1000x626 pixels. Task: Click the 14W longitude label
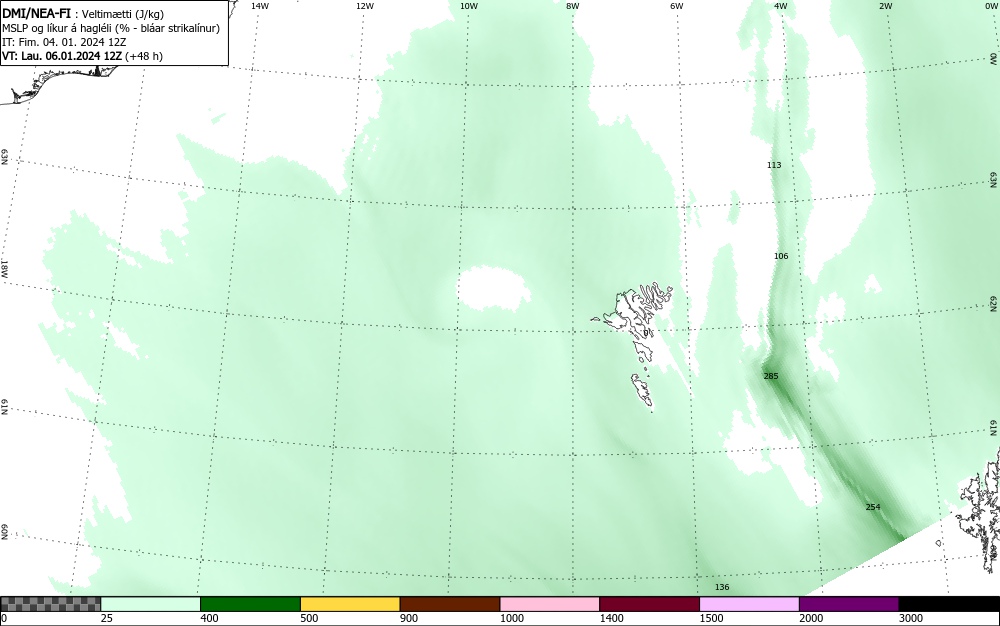click(259, 6)
